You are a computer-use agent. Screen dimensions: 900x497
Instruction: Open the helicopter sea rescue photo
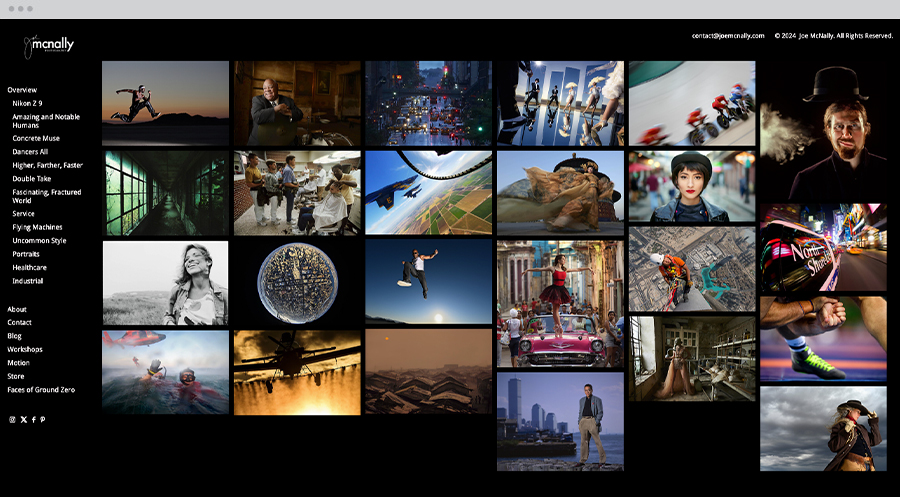[x=165, y=372]
